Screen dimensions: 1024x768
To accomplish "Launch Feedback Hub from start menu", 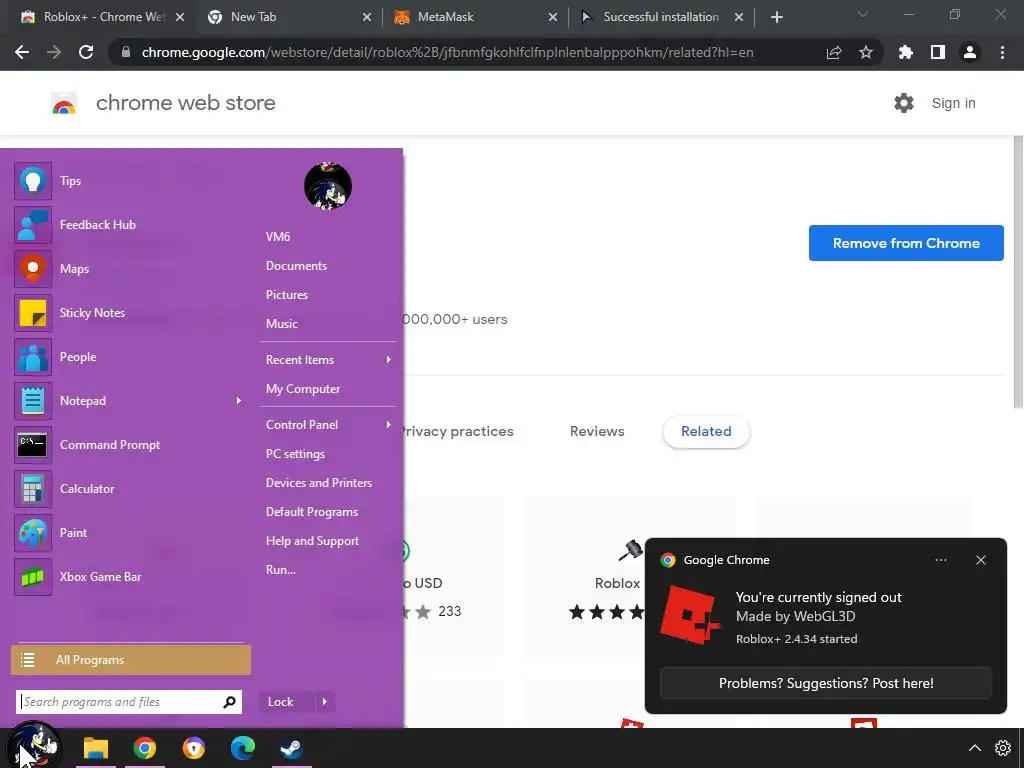I will point(33,225).
